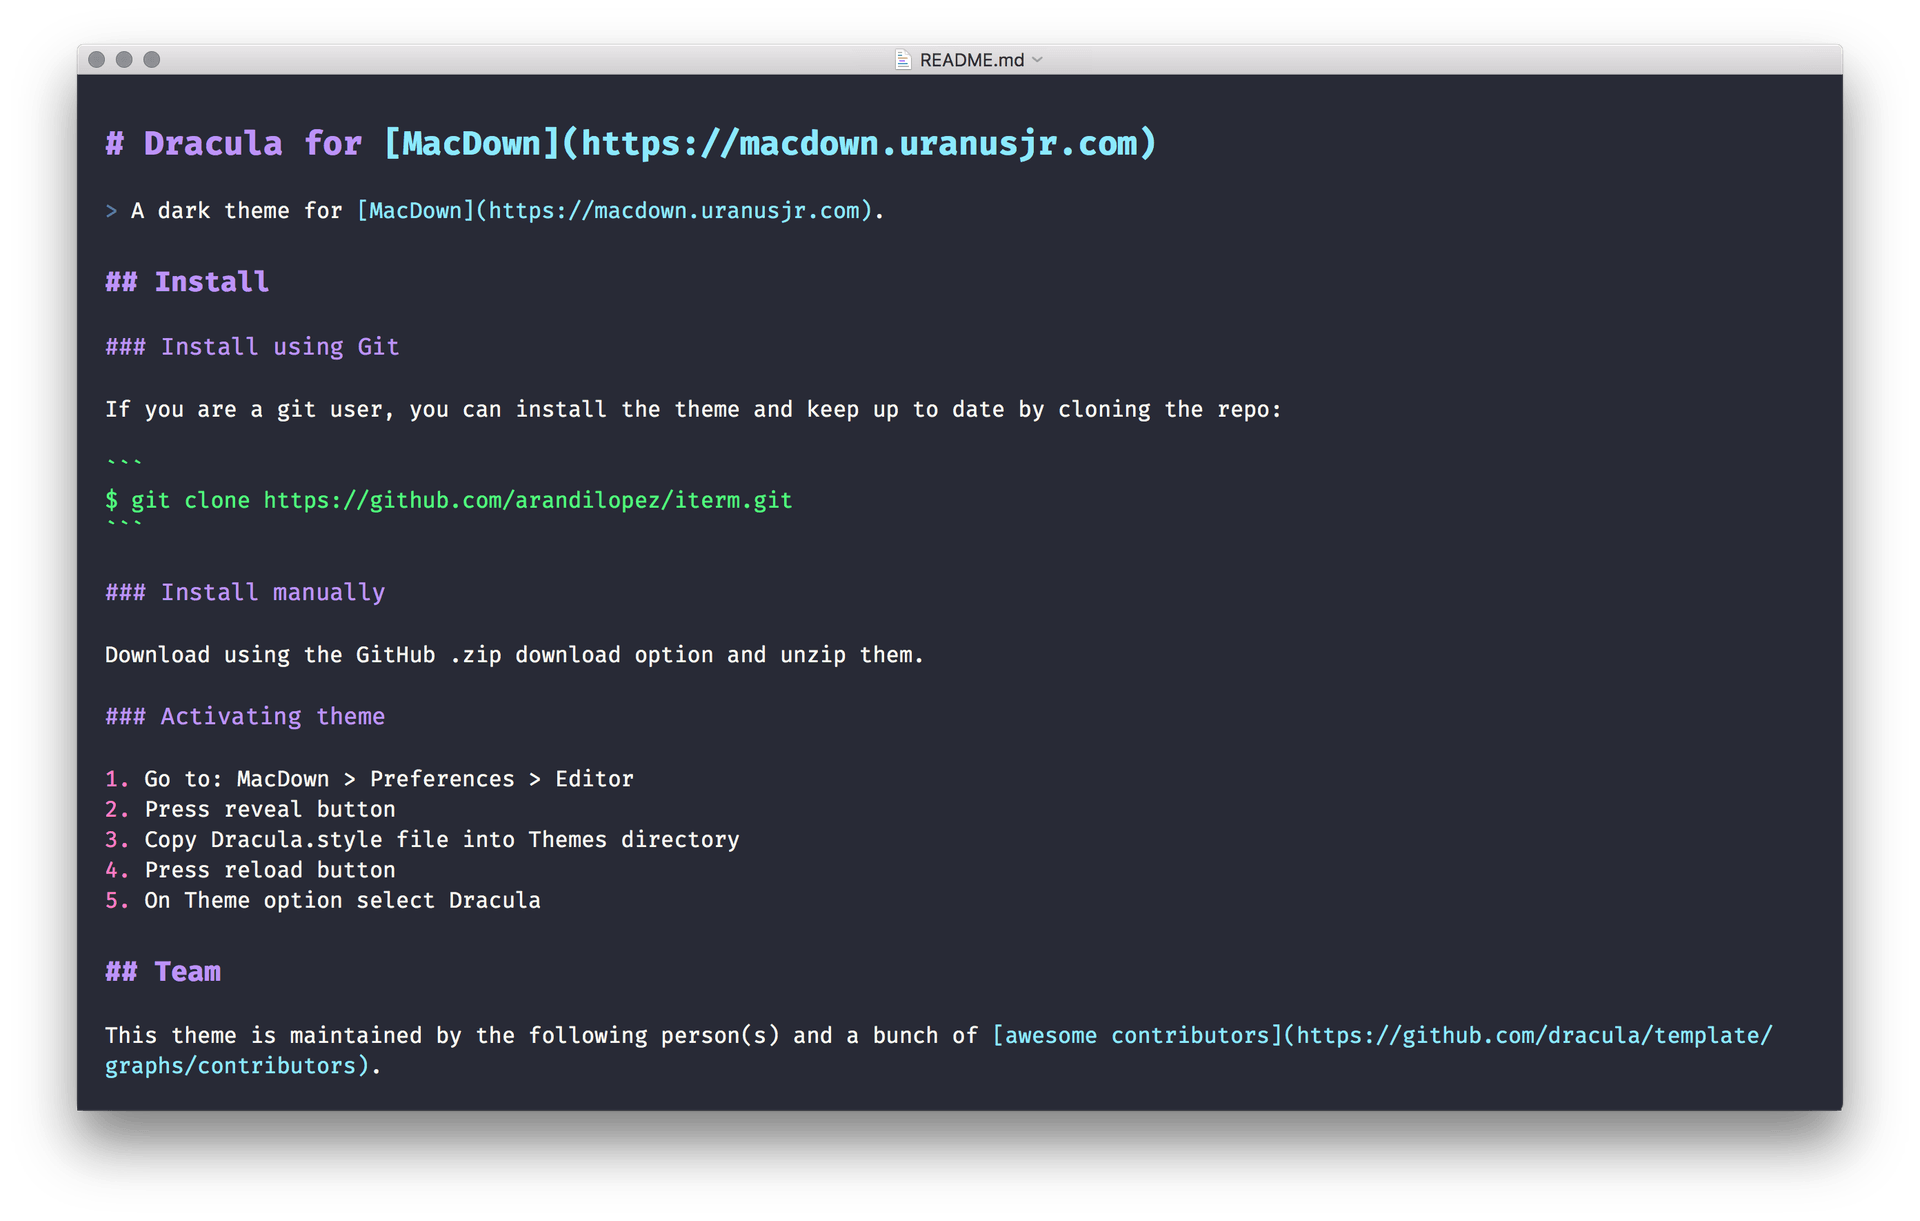Viewport: 1920px width, 1221px height.
Task: Click the README.md document icon in title bar
Action: pos(902,60)
